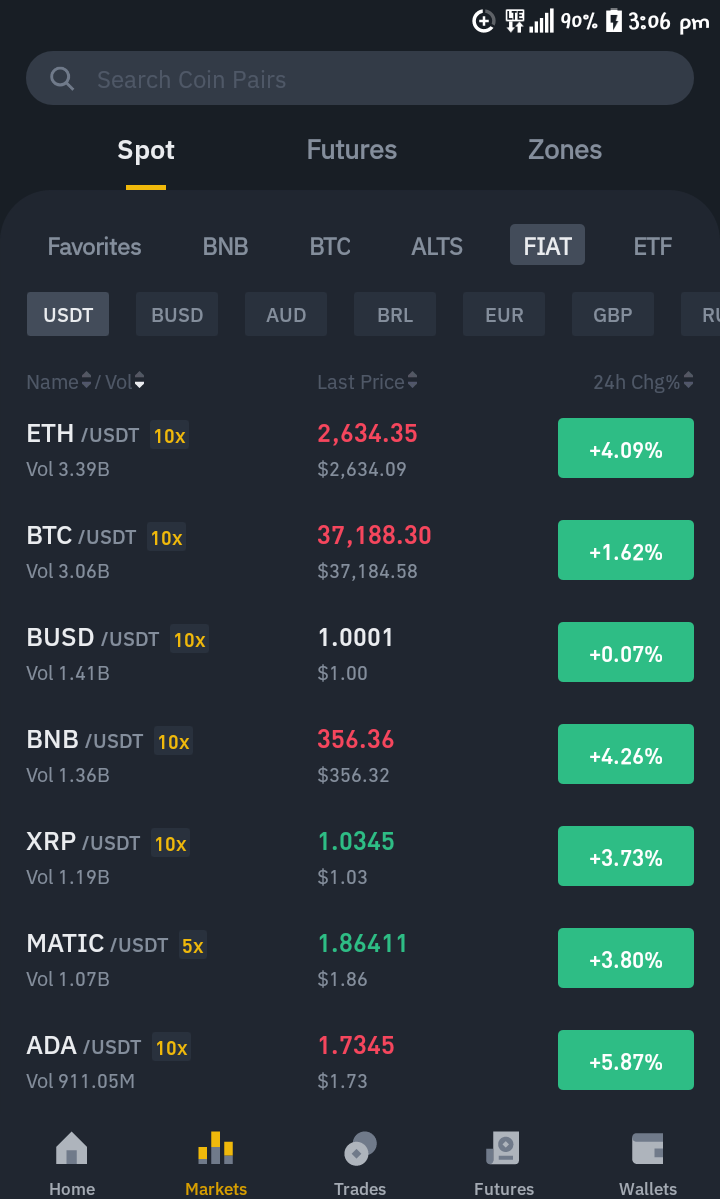Toggle the Vol sort arrows
This screenshot has width=720, height=1199.
[x=139, y=380]
